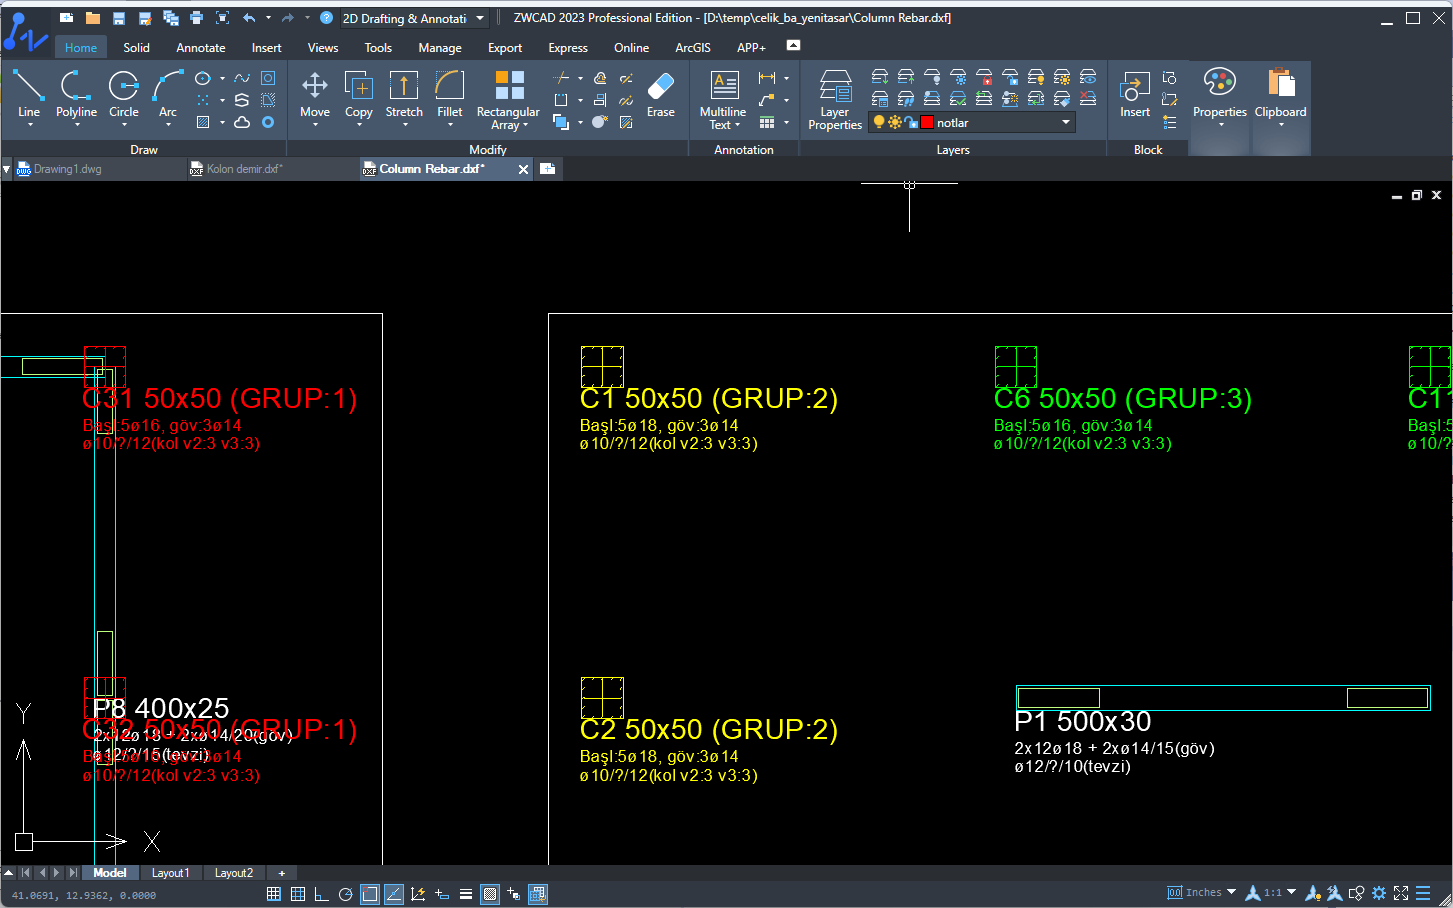
Task: Click the Explode tool icon in Modify
Action: 599,122
